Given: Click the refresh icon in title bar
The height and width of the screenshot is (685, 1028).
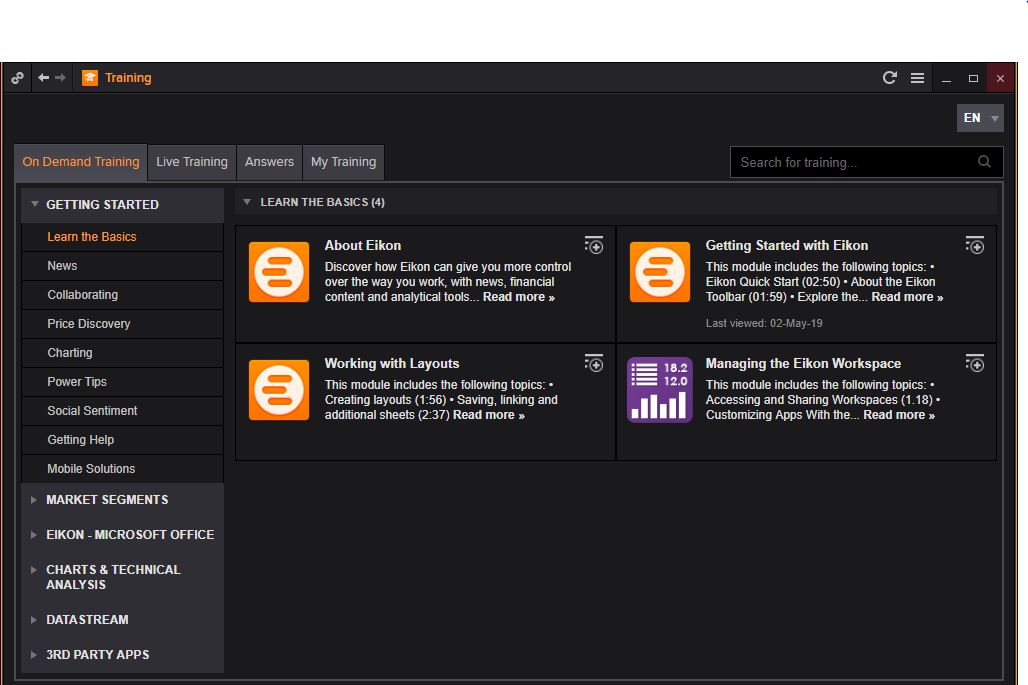Looking at the screenshot, I should click(x=889, y=78).
